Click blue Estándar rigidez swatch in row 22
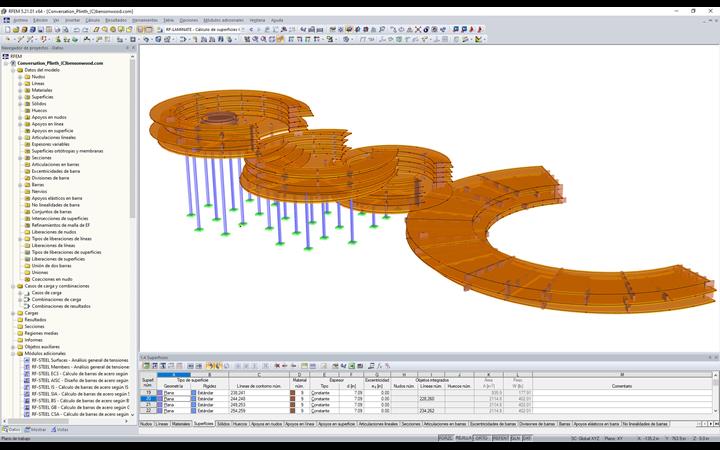Image resolution: width=720 pixels, height=450 pixels. pos(193,411)
